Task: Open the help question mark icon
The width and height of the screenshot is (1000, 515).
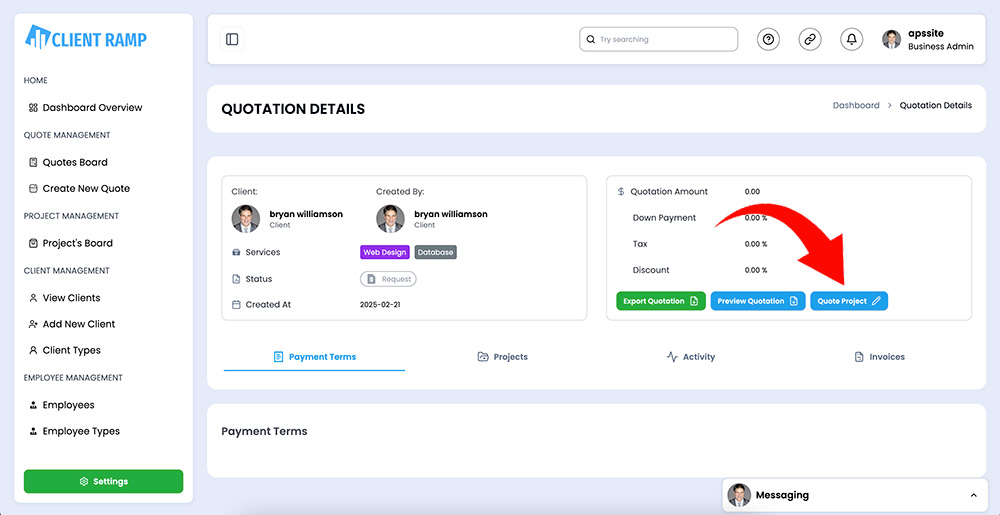Action: pos(768,40)
